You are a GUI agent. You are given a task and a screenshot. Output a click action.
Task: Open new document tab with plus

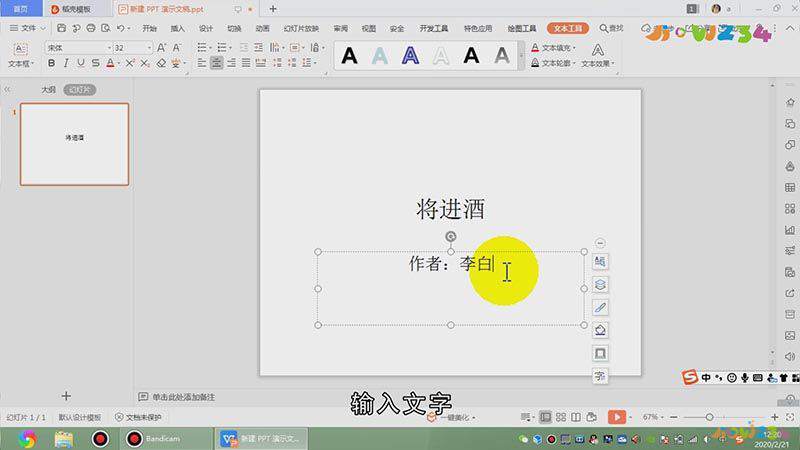273,9
